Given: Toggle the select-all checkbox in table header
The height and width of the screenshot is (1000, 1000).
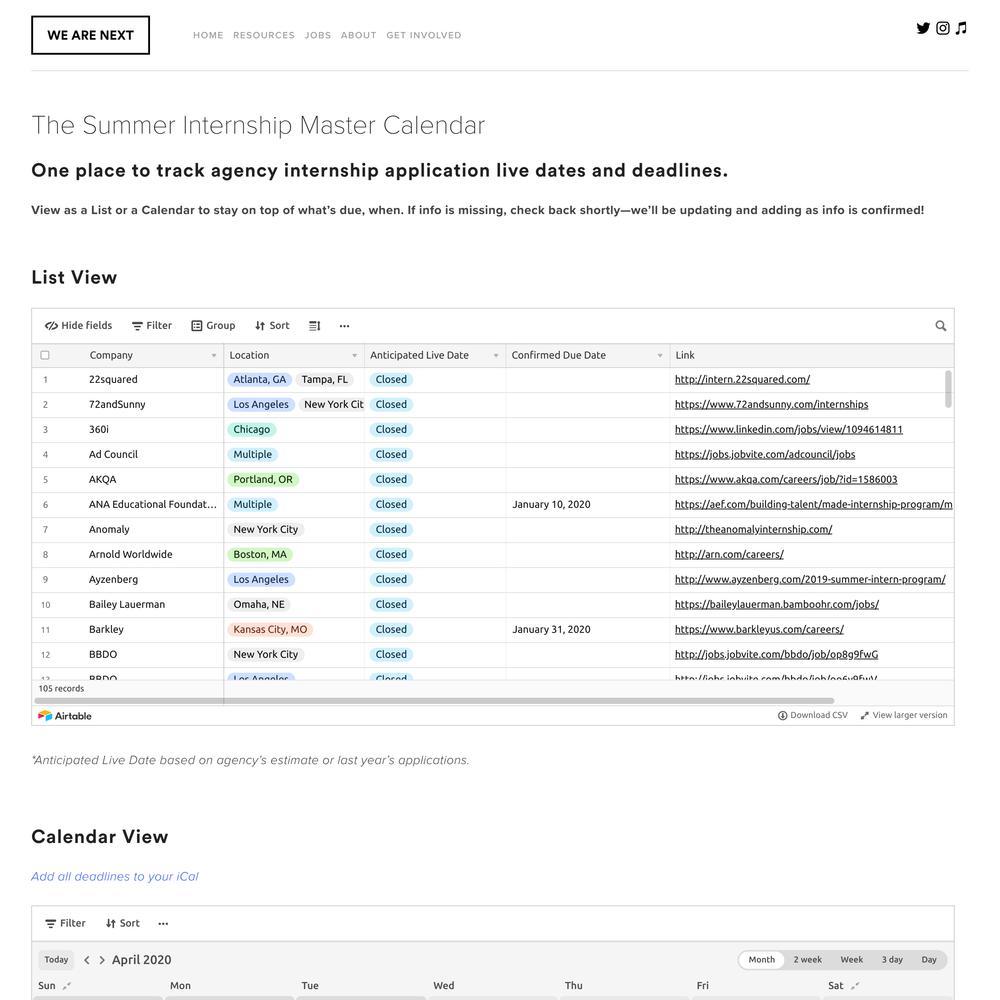Looking at the screenshot, I should tap(45, 355).
